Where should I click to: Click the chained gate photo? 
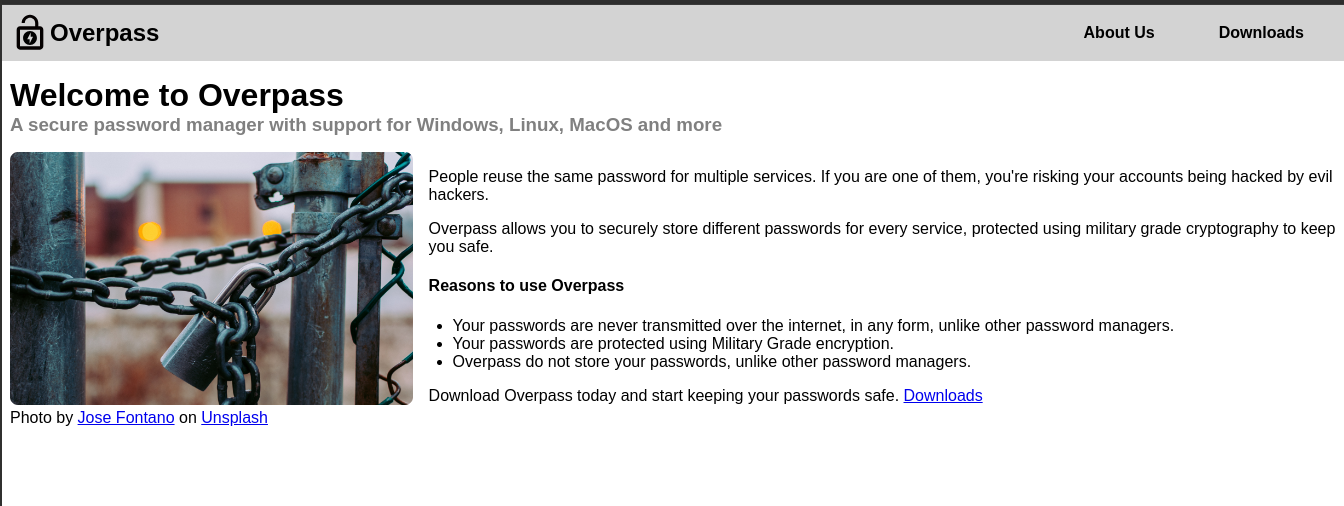pos(211,278)
